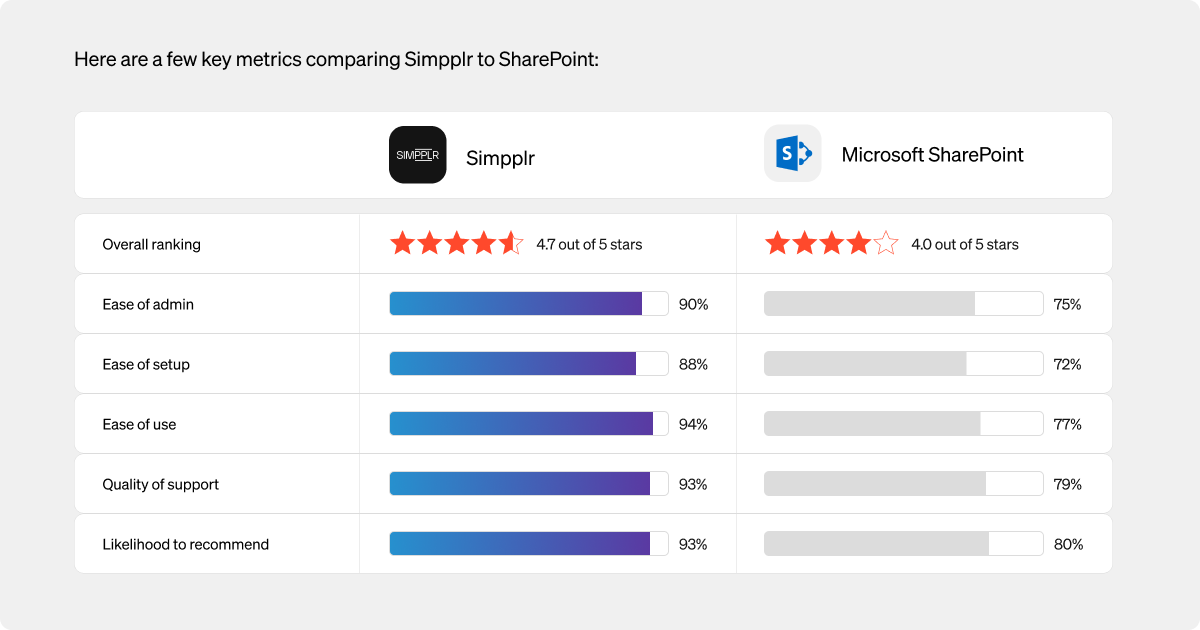1200x630 pixels.
Task: Select the Overall ranking row label
Action: click(151, 245)
